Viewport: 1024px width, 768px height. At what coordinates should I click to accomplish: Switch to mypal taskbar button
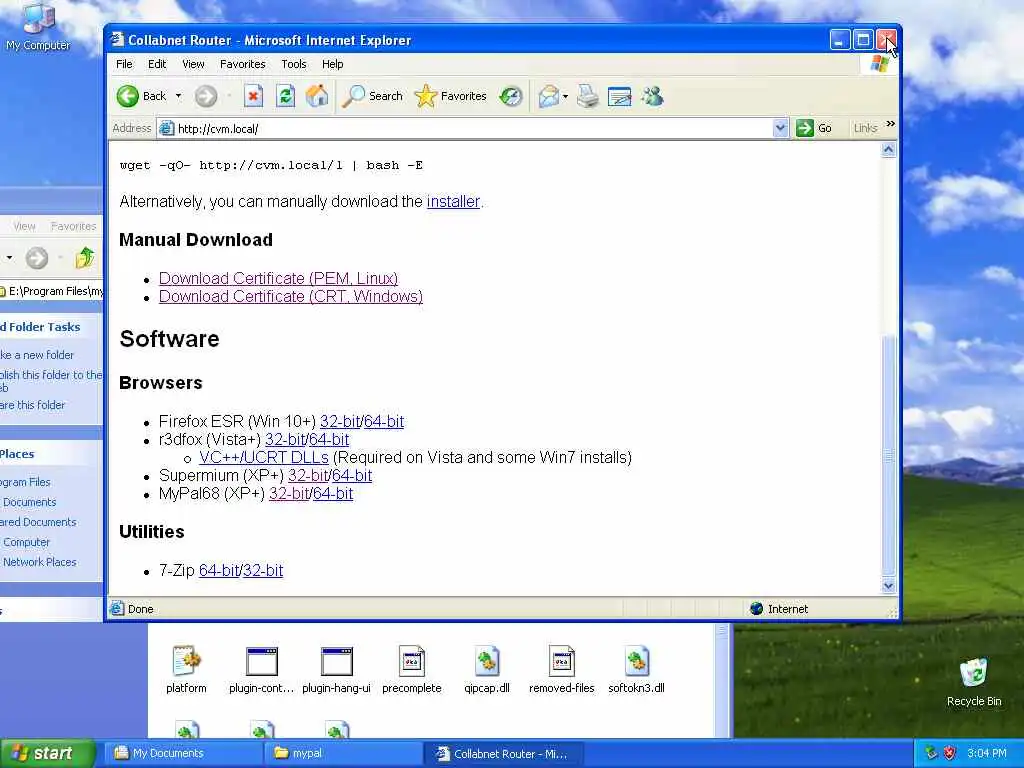(x=343, y=754)
